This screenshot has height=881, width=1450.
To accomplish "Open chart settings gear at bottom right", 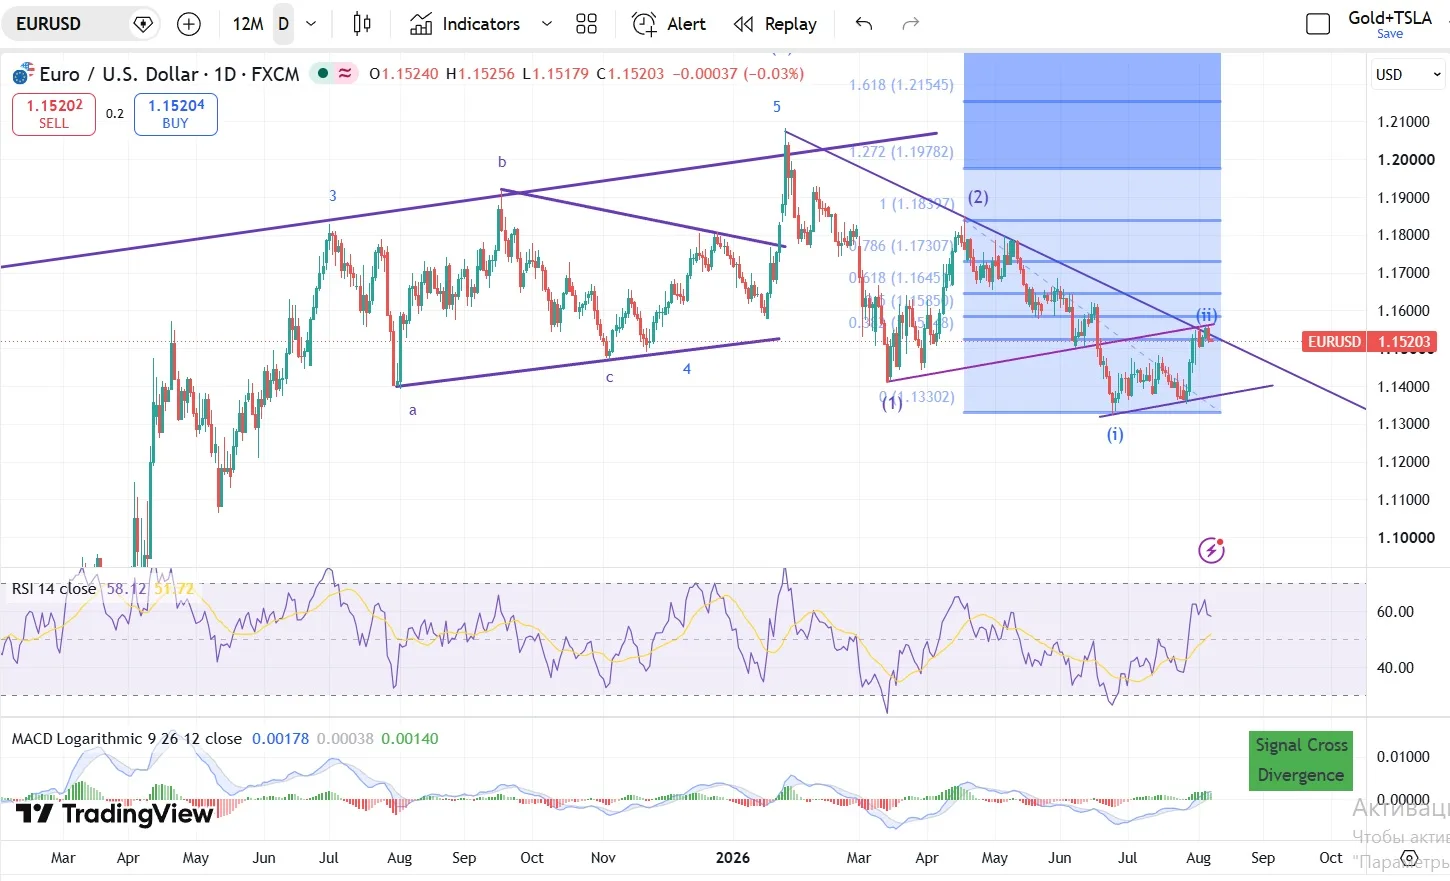I will pos(1409,858).
